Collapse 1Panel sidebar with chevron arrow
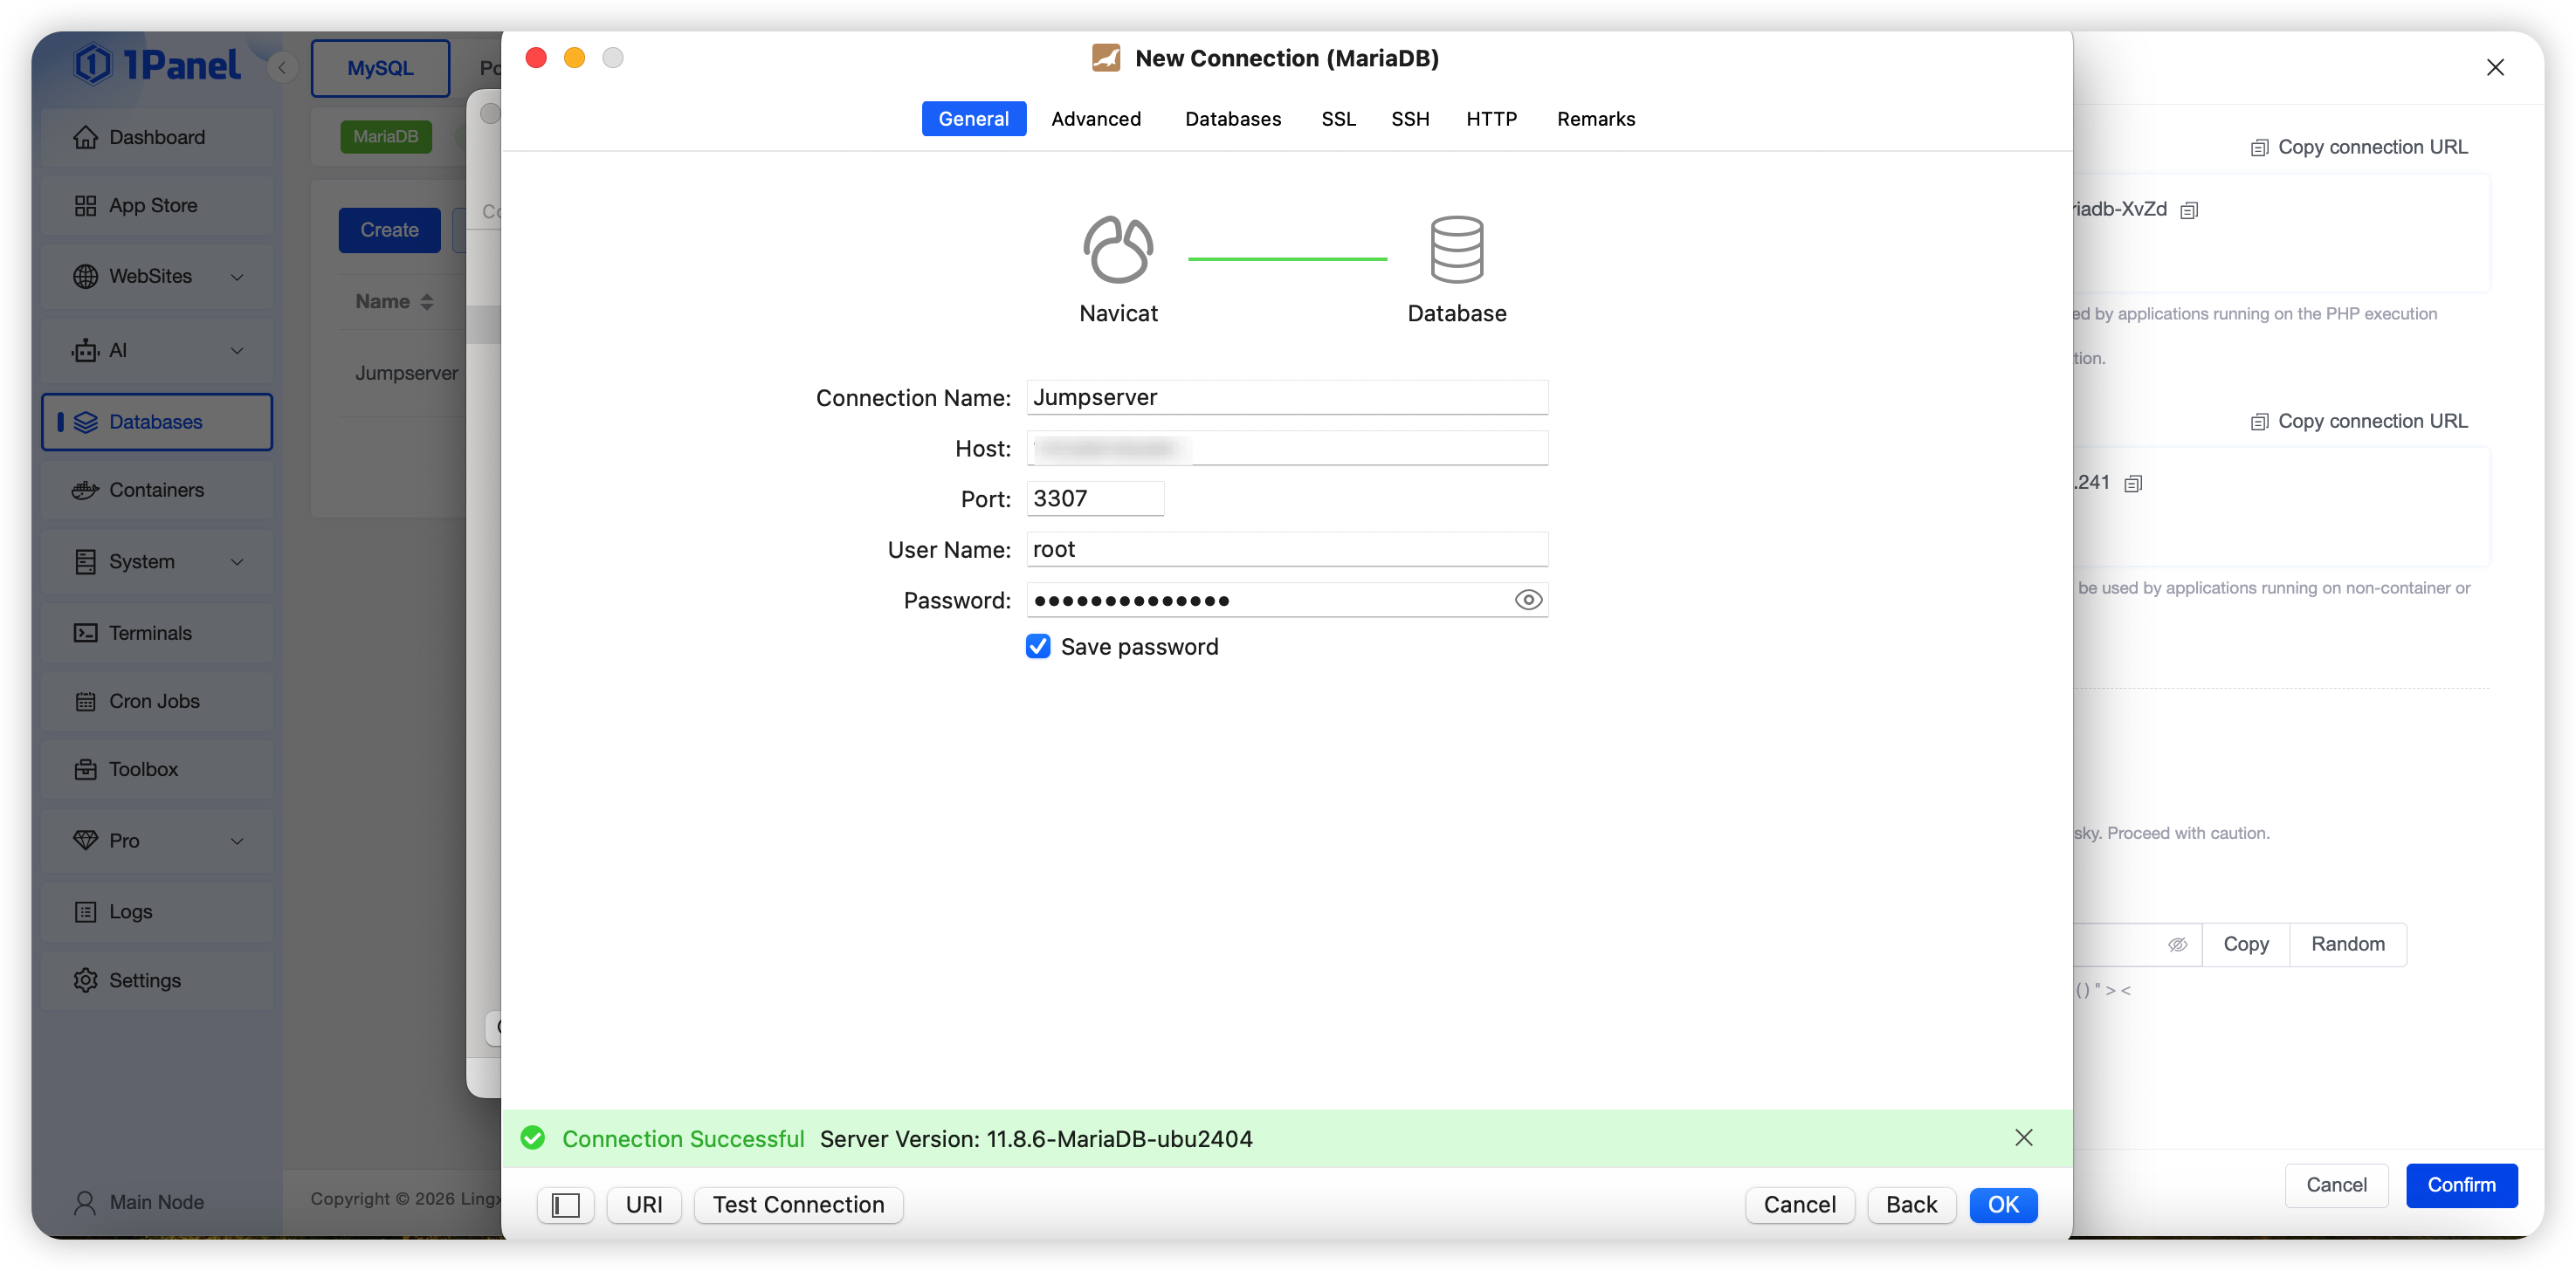Image resolution: width=2576 pixels, height=1271 pixels. [282, 68]
